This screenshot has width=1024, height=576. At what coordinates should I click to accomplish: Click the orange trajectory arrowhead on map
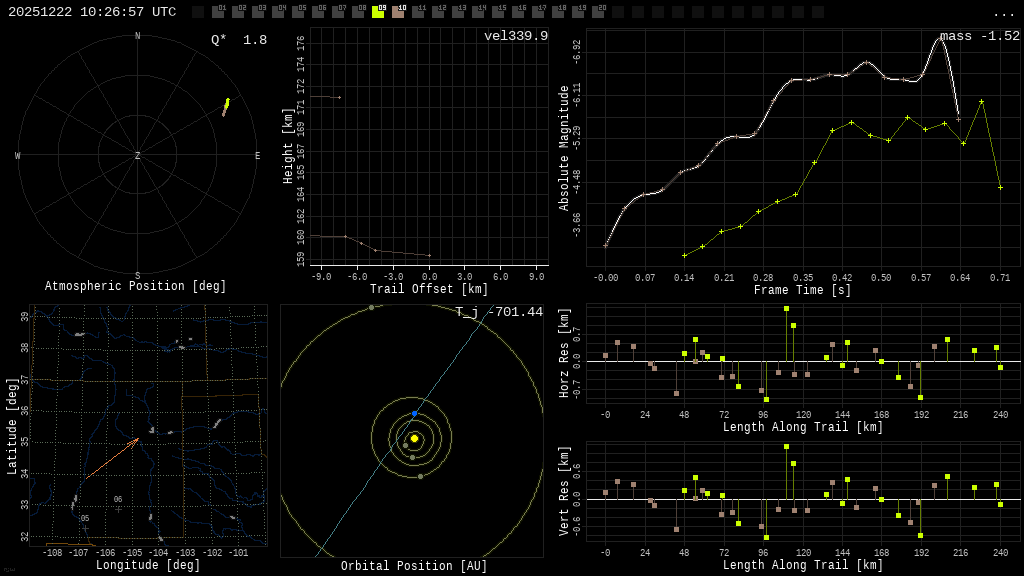[x=136, y=440]
